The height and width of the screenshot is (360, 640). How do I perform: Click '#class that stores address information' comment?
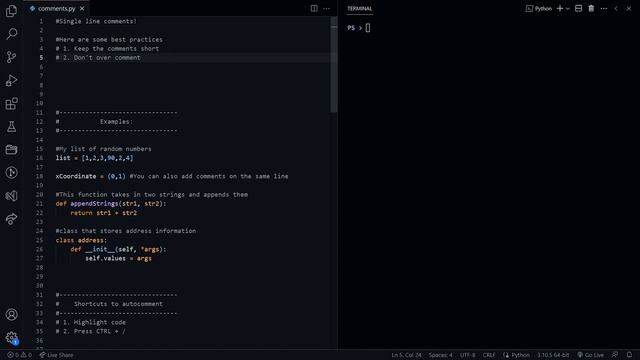click(126, 231)
